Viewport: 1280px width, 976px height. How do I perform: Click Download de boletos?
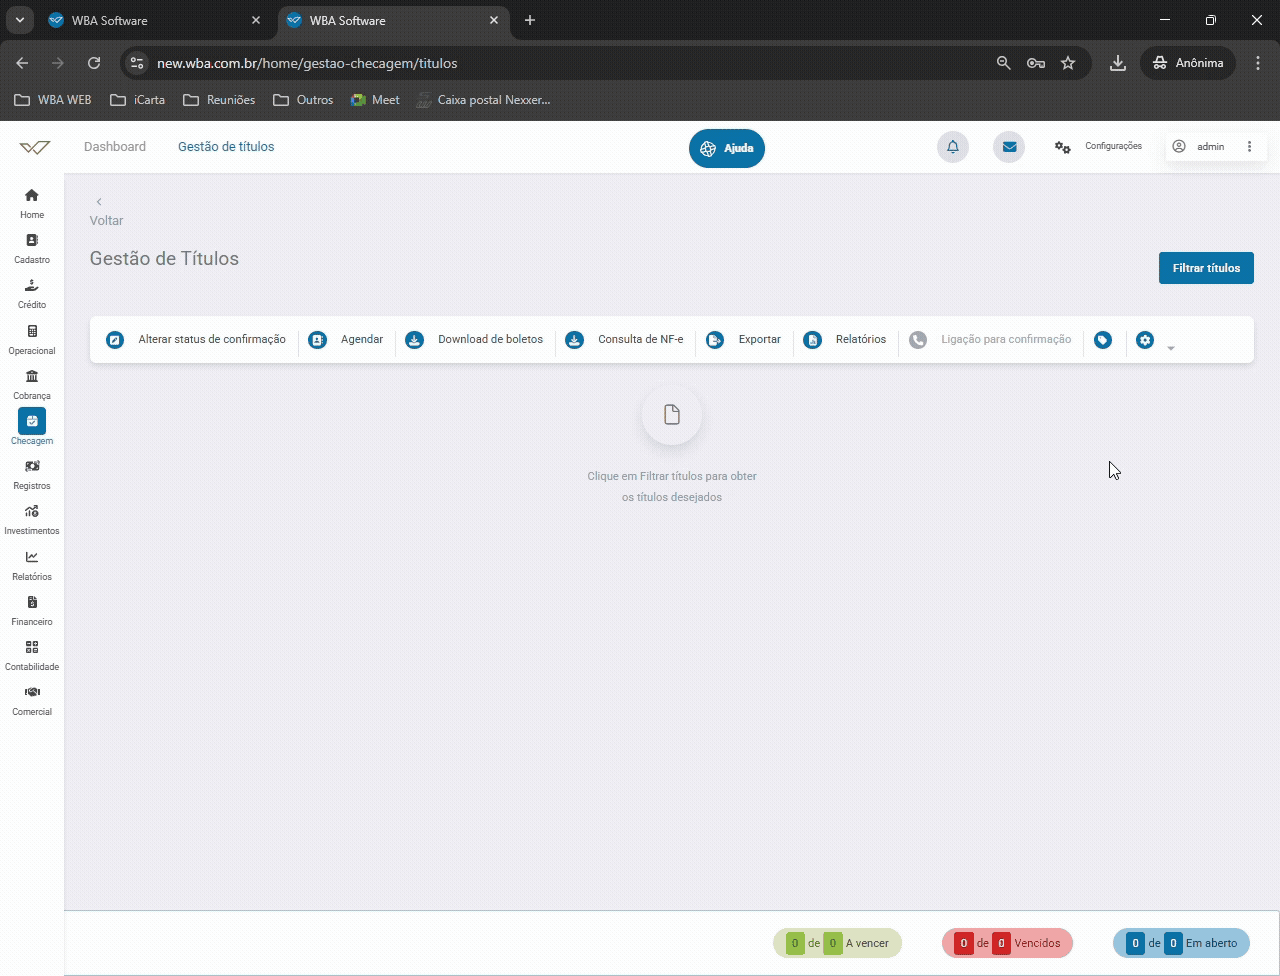click(x=474, y=340)
